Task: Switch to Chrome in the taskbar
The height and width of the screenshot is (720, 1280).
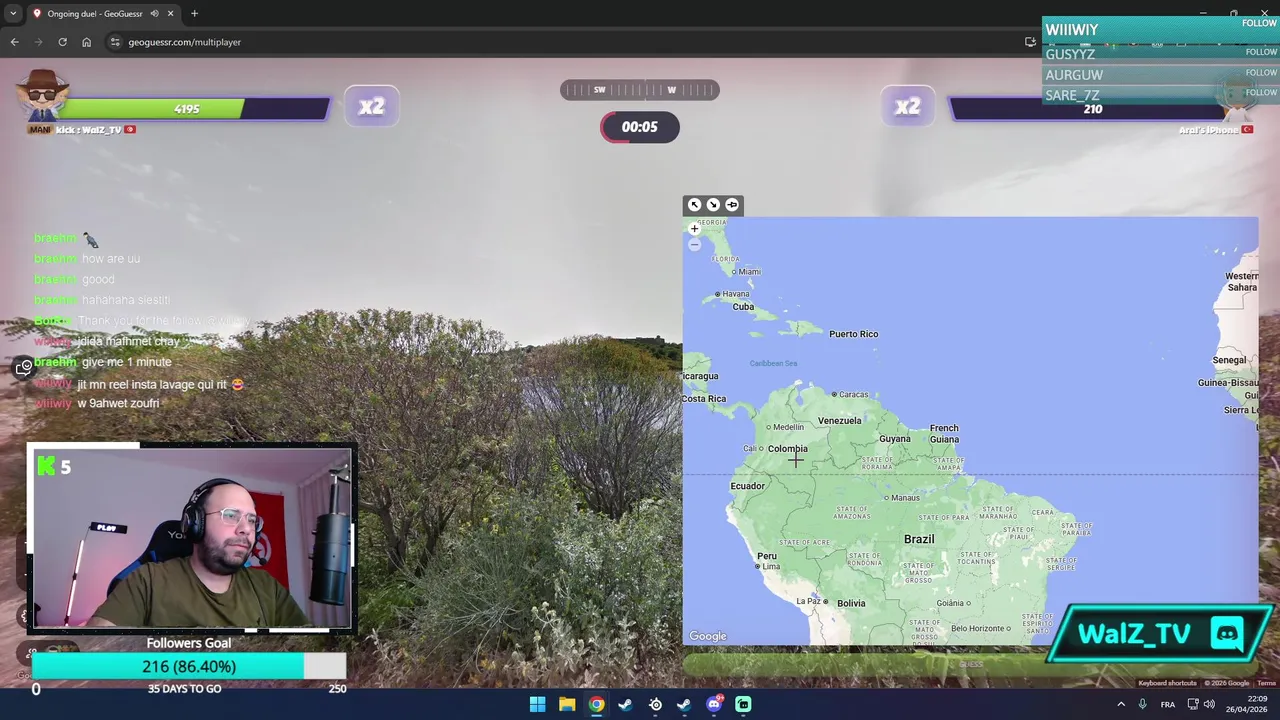Action: 596,704
